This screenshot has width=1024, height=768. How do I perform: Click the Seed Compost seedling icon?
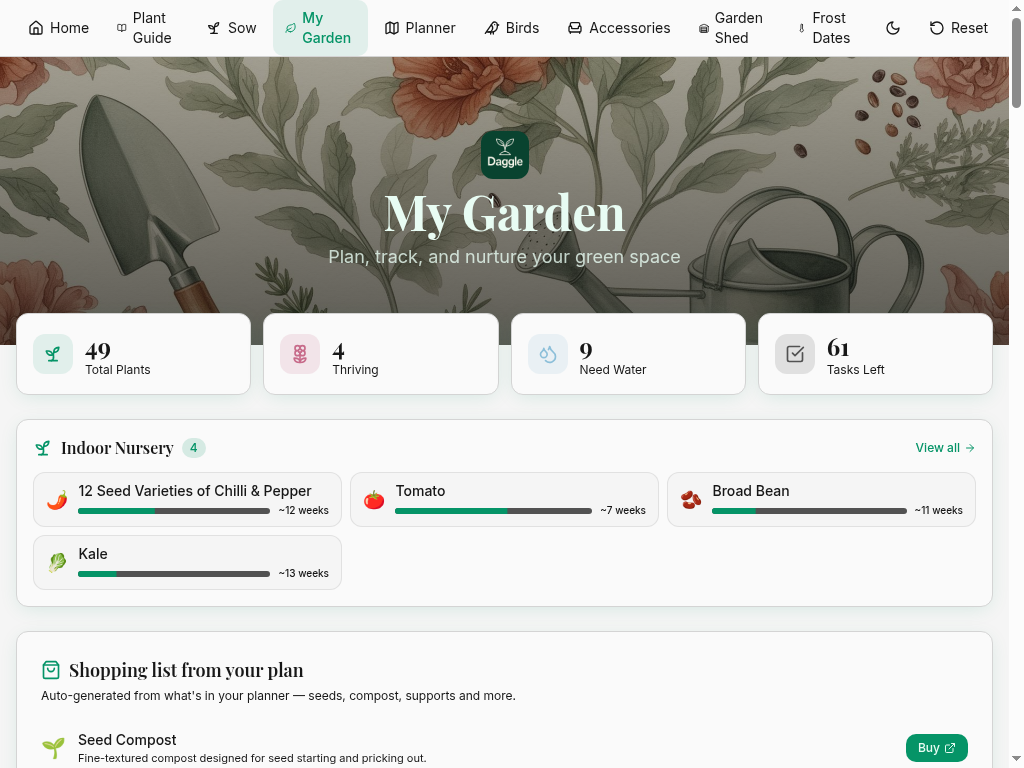pos(54,748)
